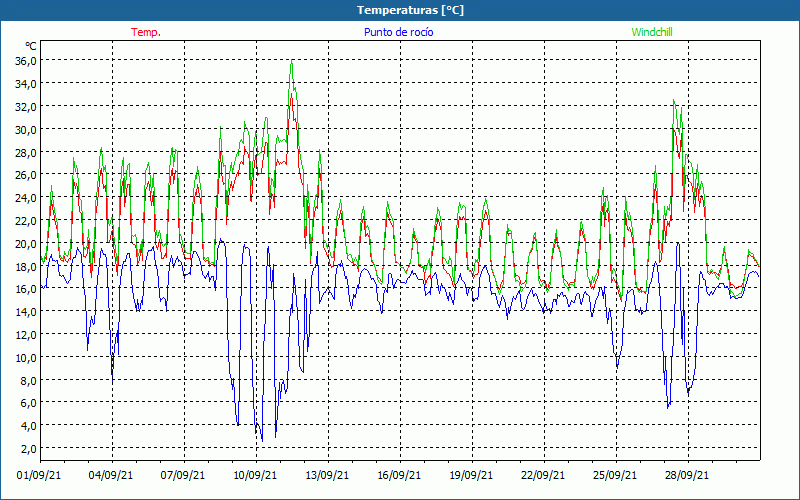Click the 25/09/21 date label

[615, 476]
